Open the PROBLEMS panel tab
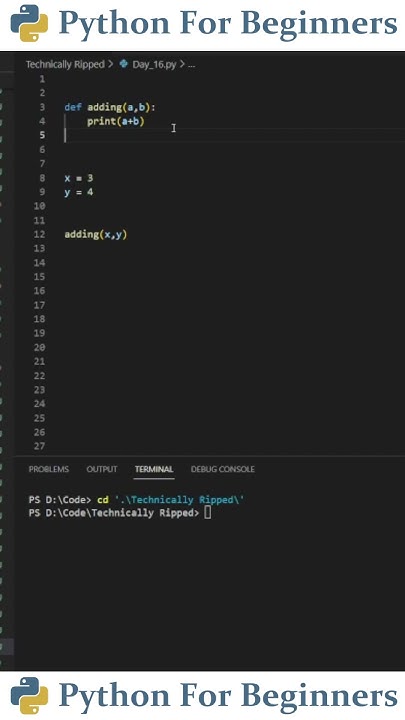 point(49,469)
